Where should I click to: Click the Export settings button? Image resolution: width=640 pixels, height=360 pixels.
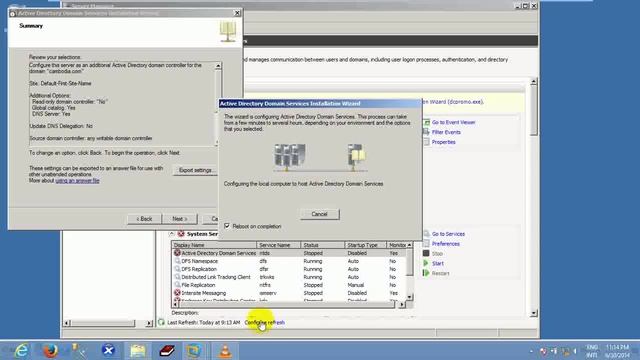click(x=195, y=170)
